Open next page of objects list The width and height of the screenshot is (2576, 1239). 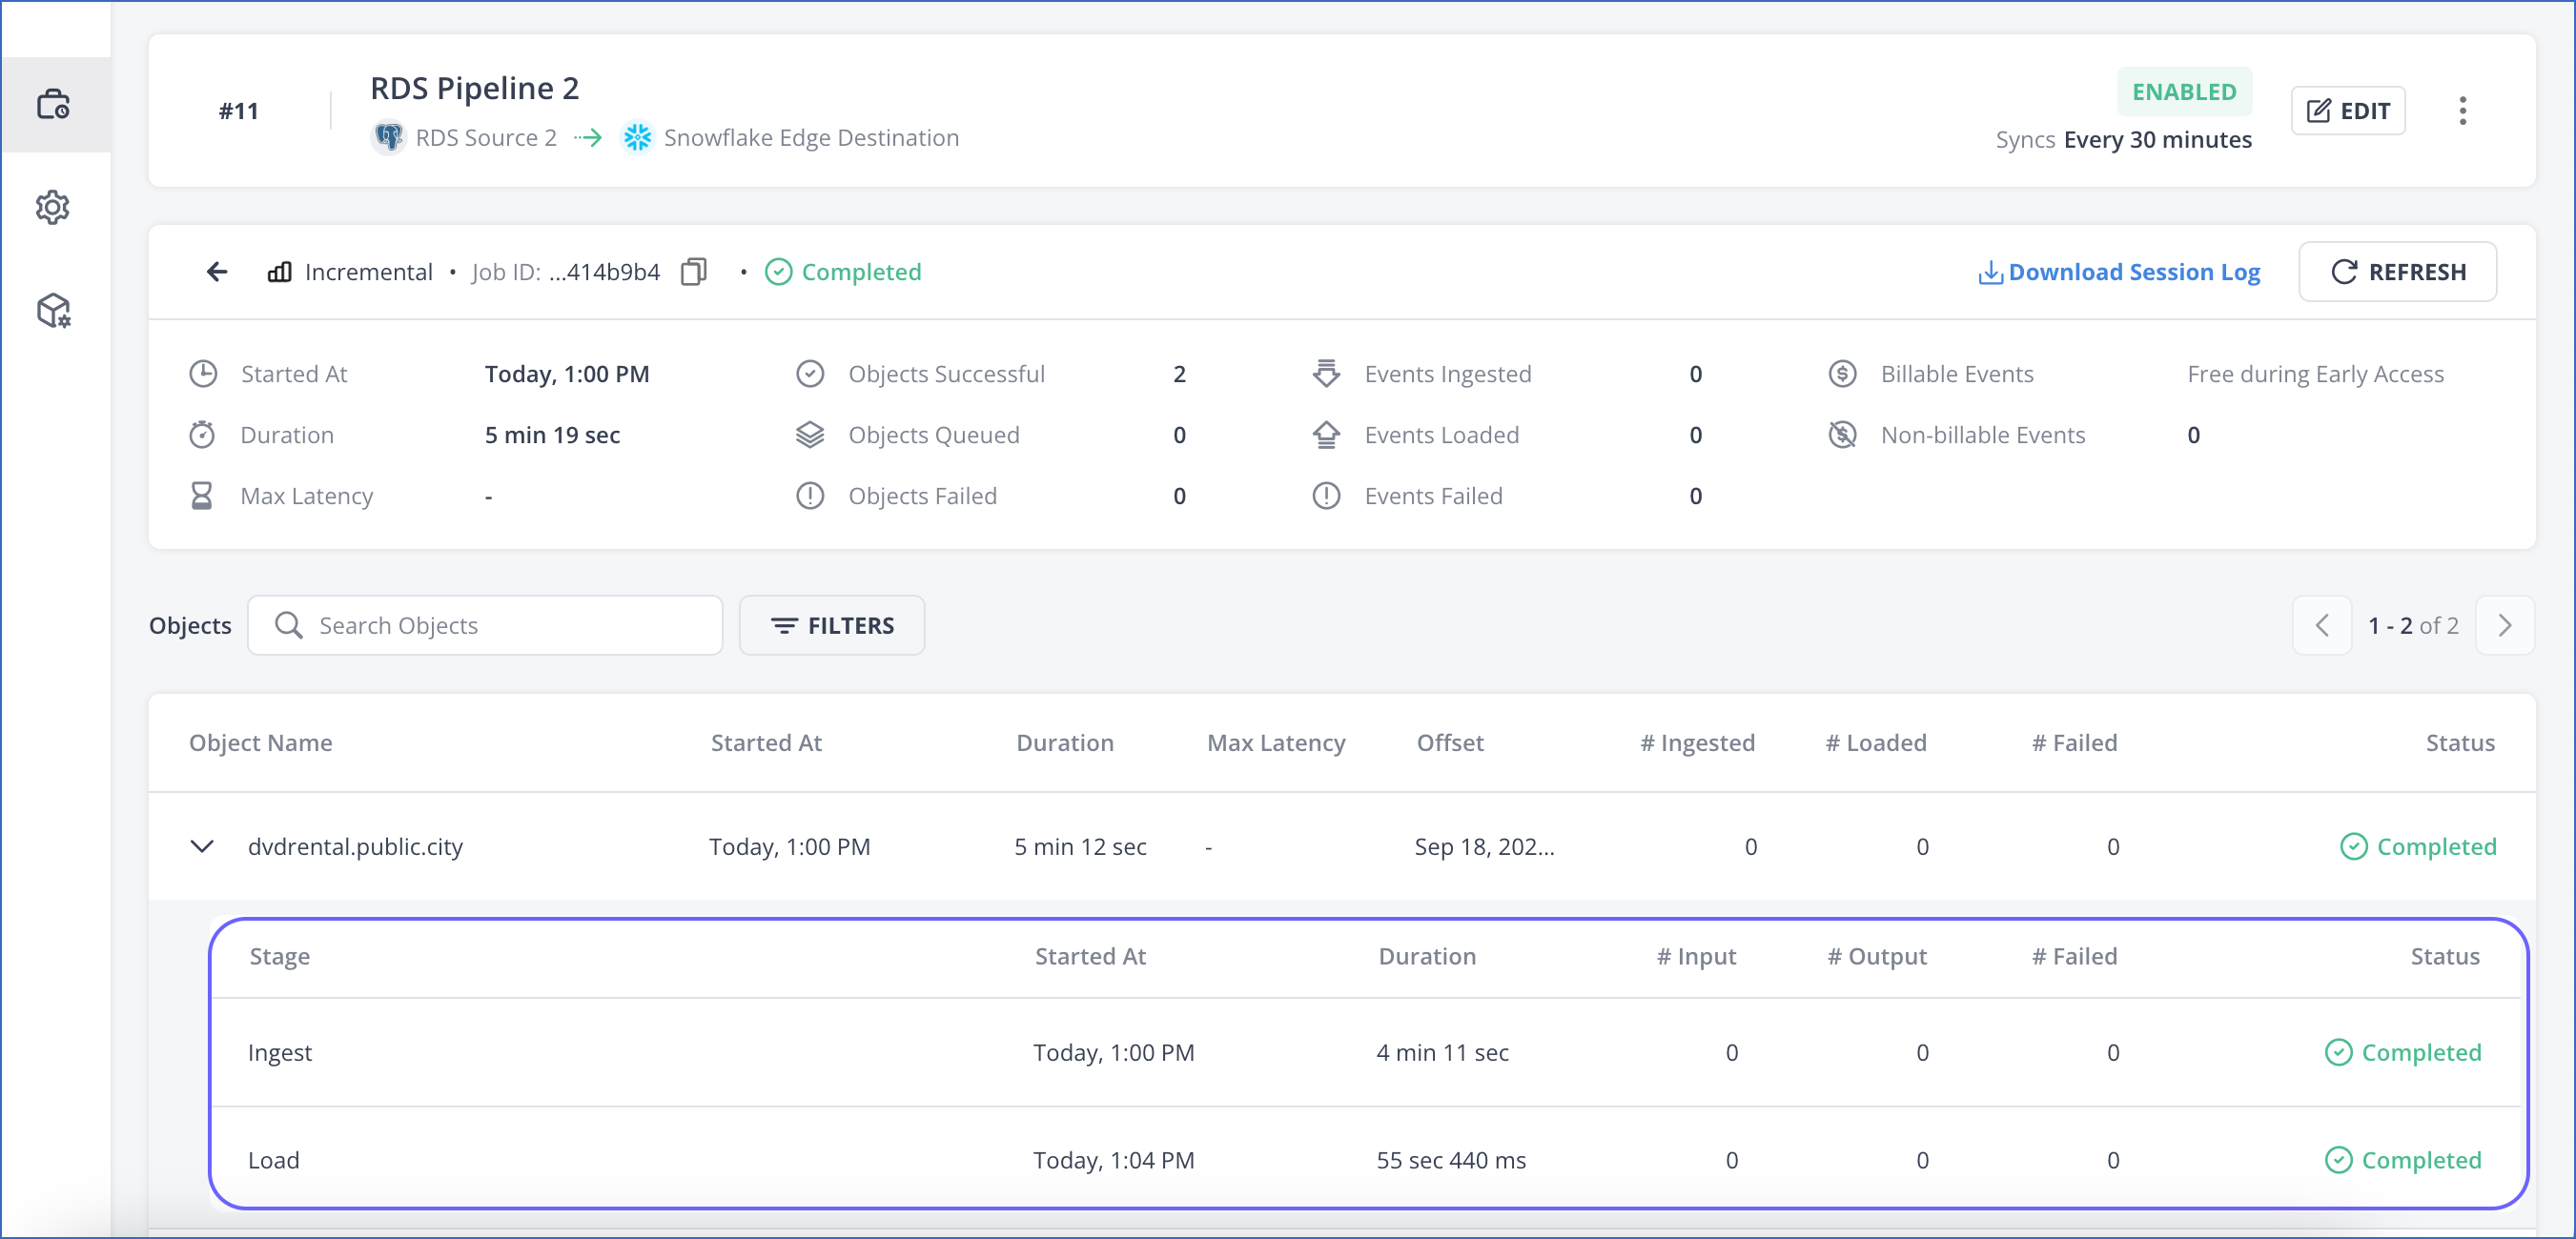pos(2505,625)
